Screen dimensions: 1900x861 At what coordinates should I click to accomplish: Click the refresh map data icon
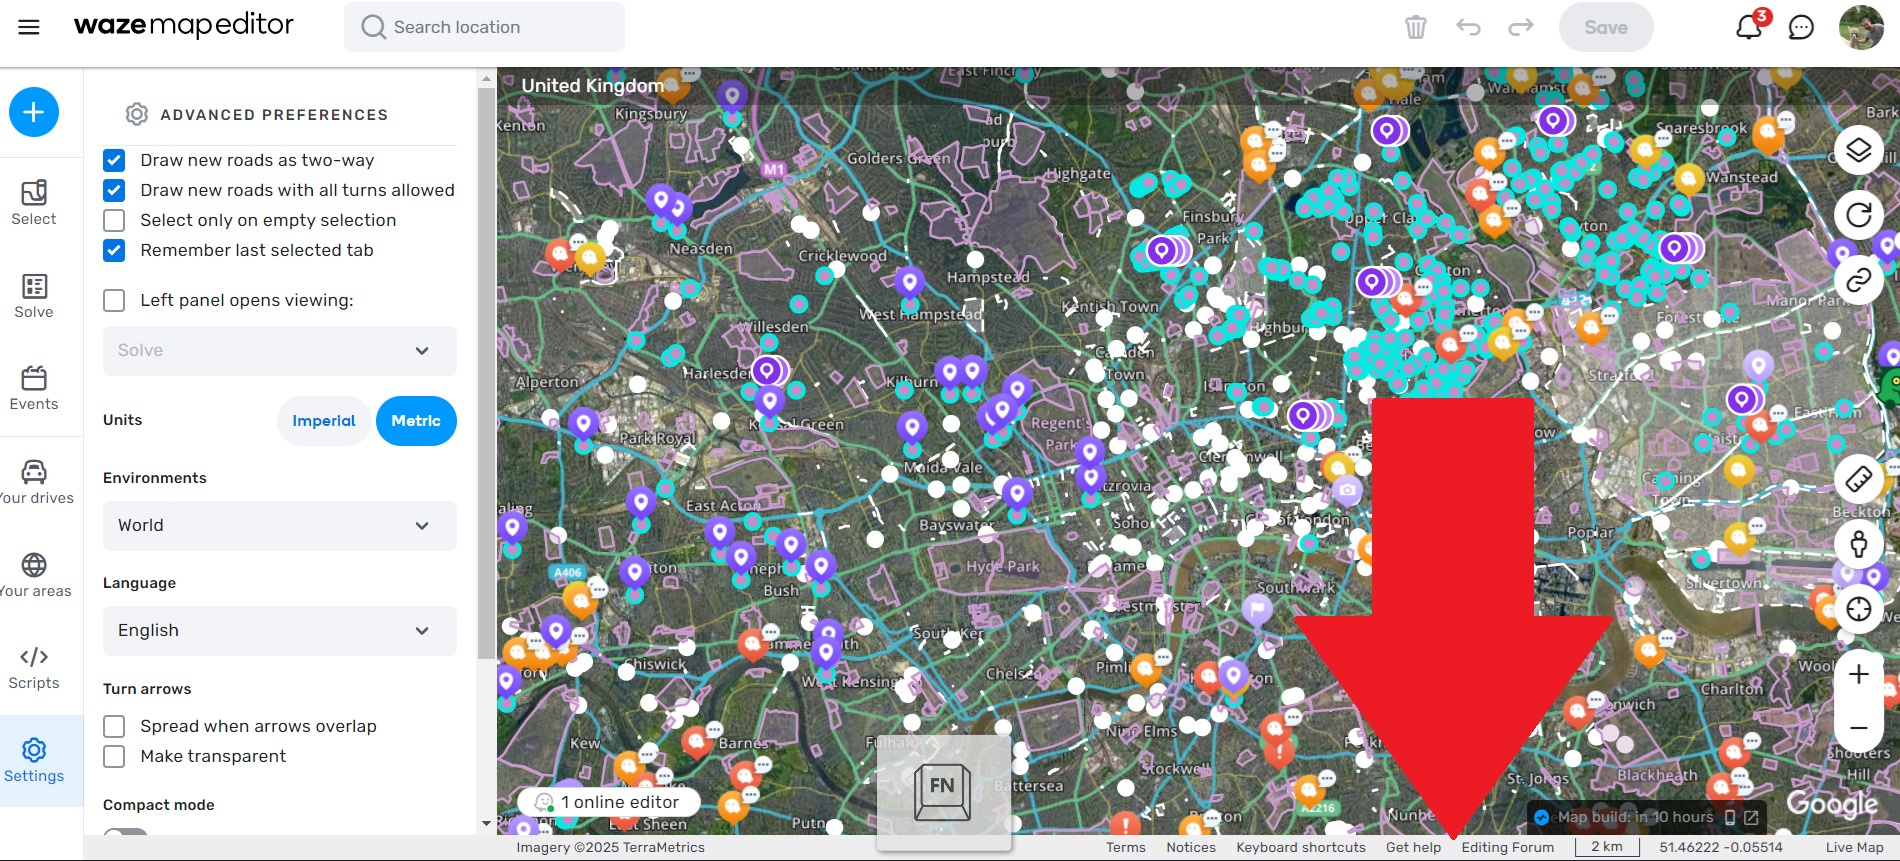coord(1858,215)
